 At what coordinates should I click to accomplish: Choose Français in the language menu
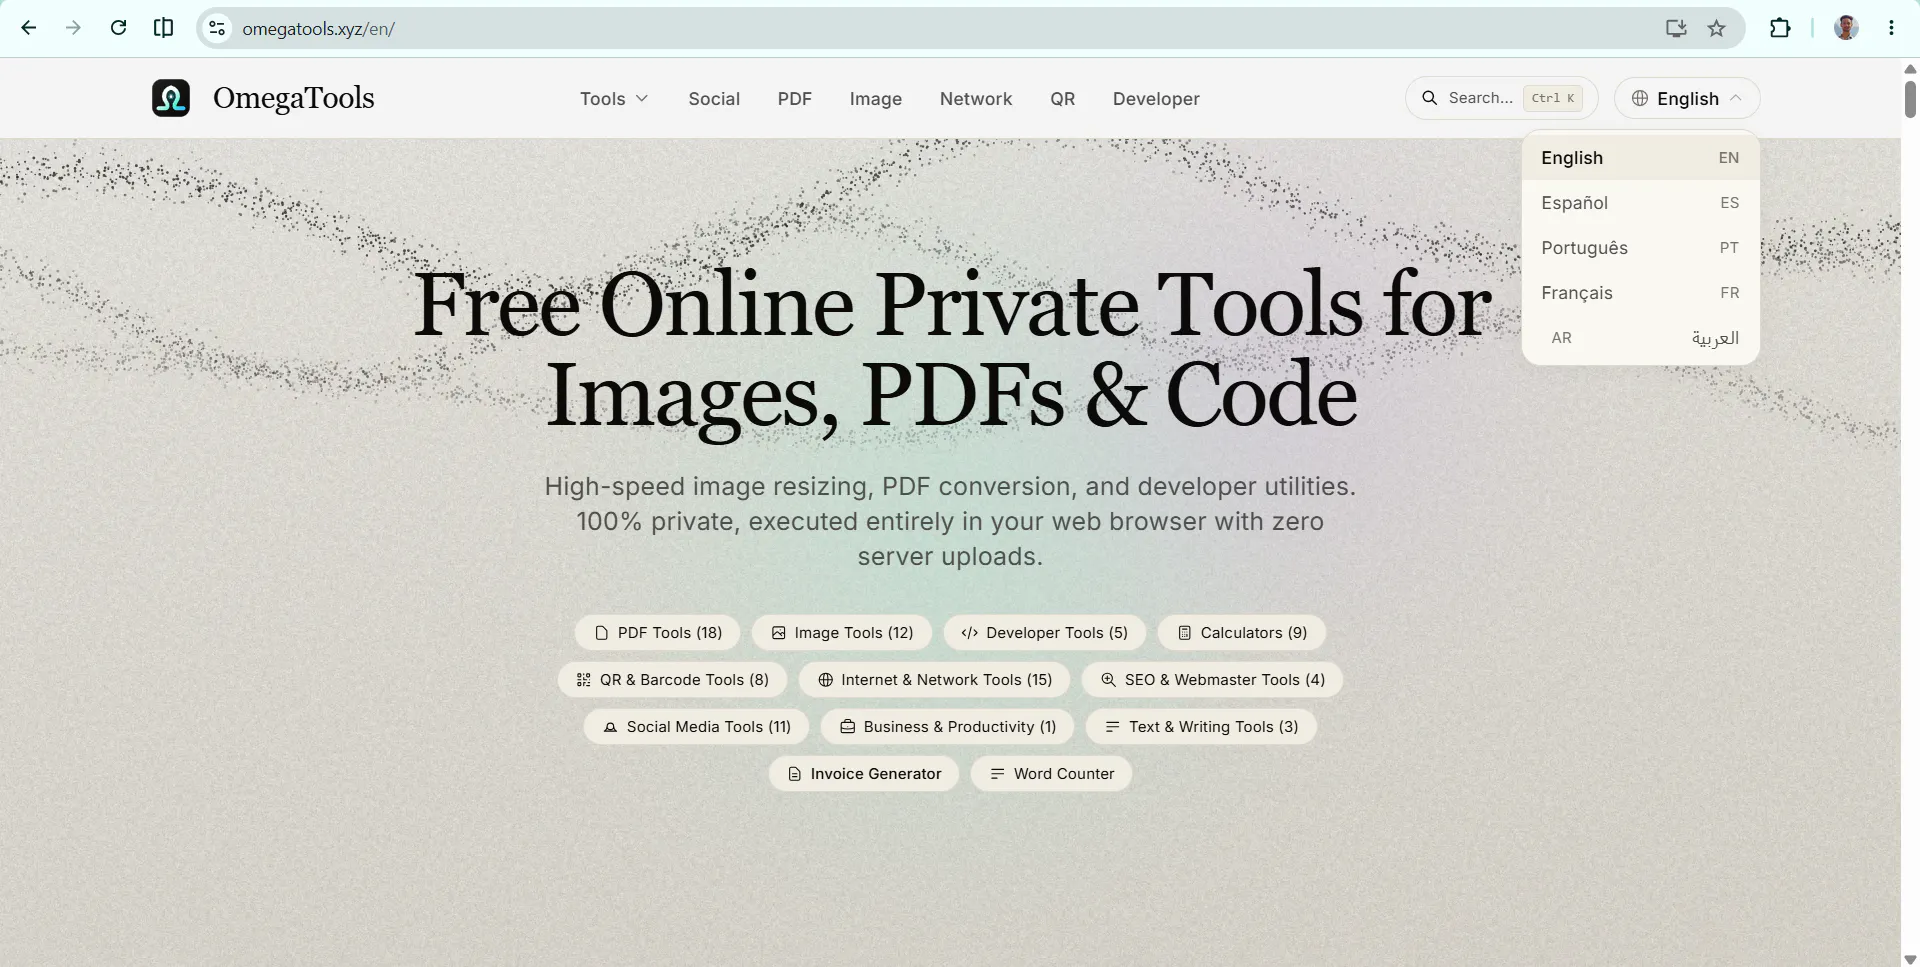click(x=1640, y=293)
